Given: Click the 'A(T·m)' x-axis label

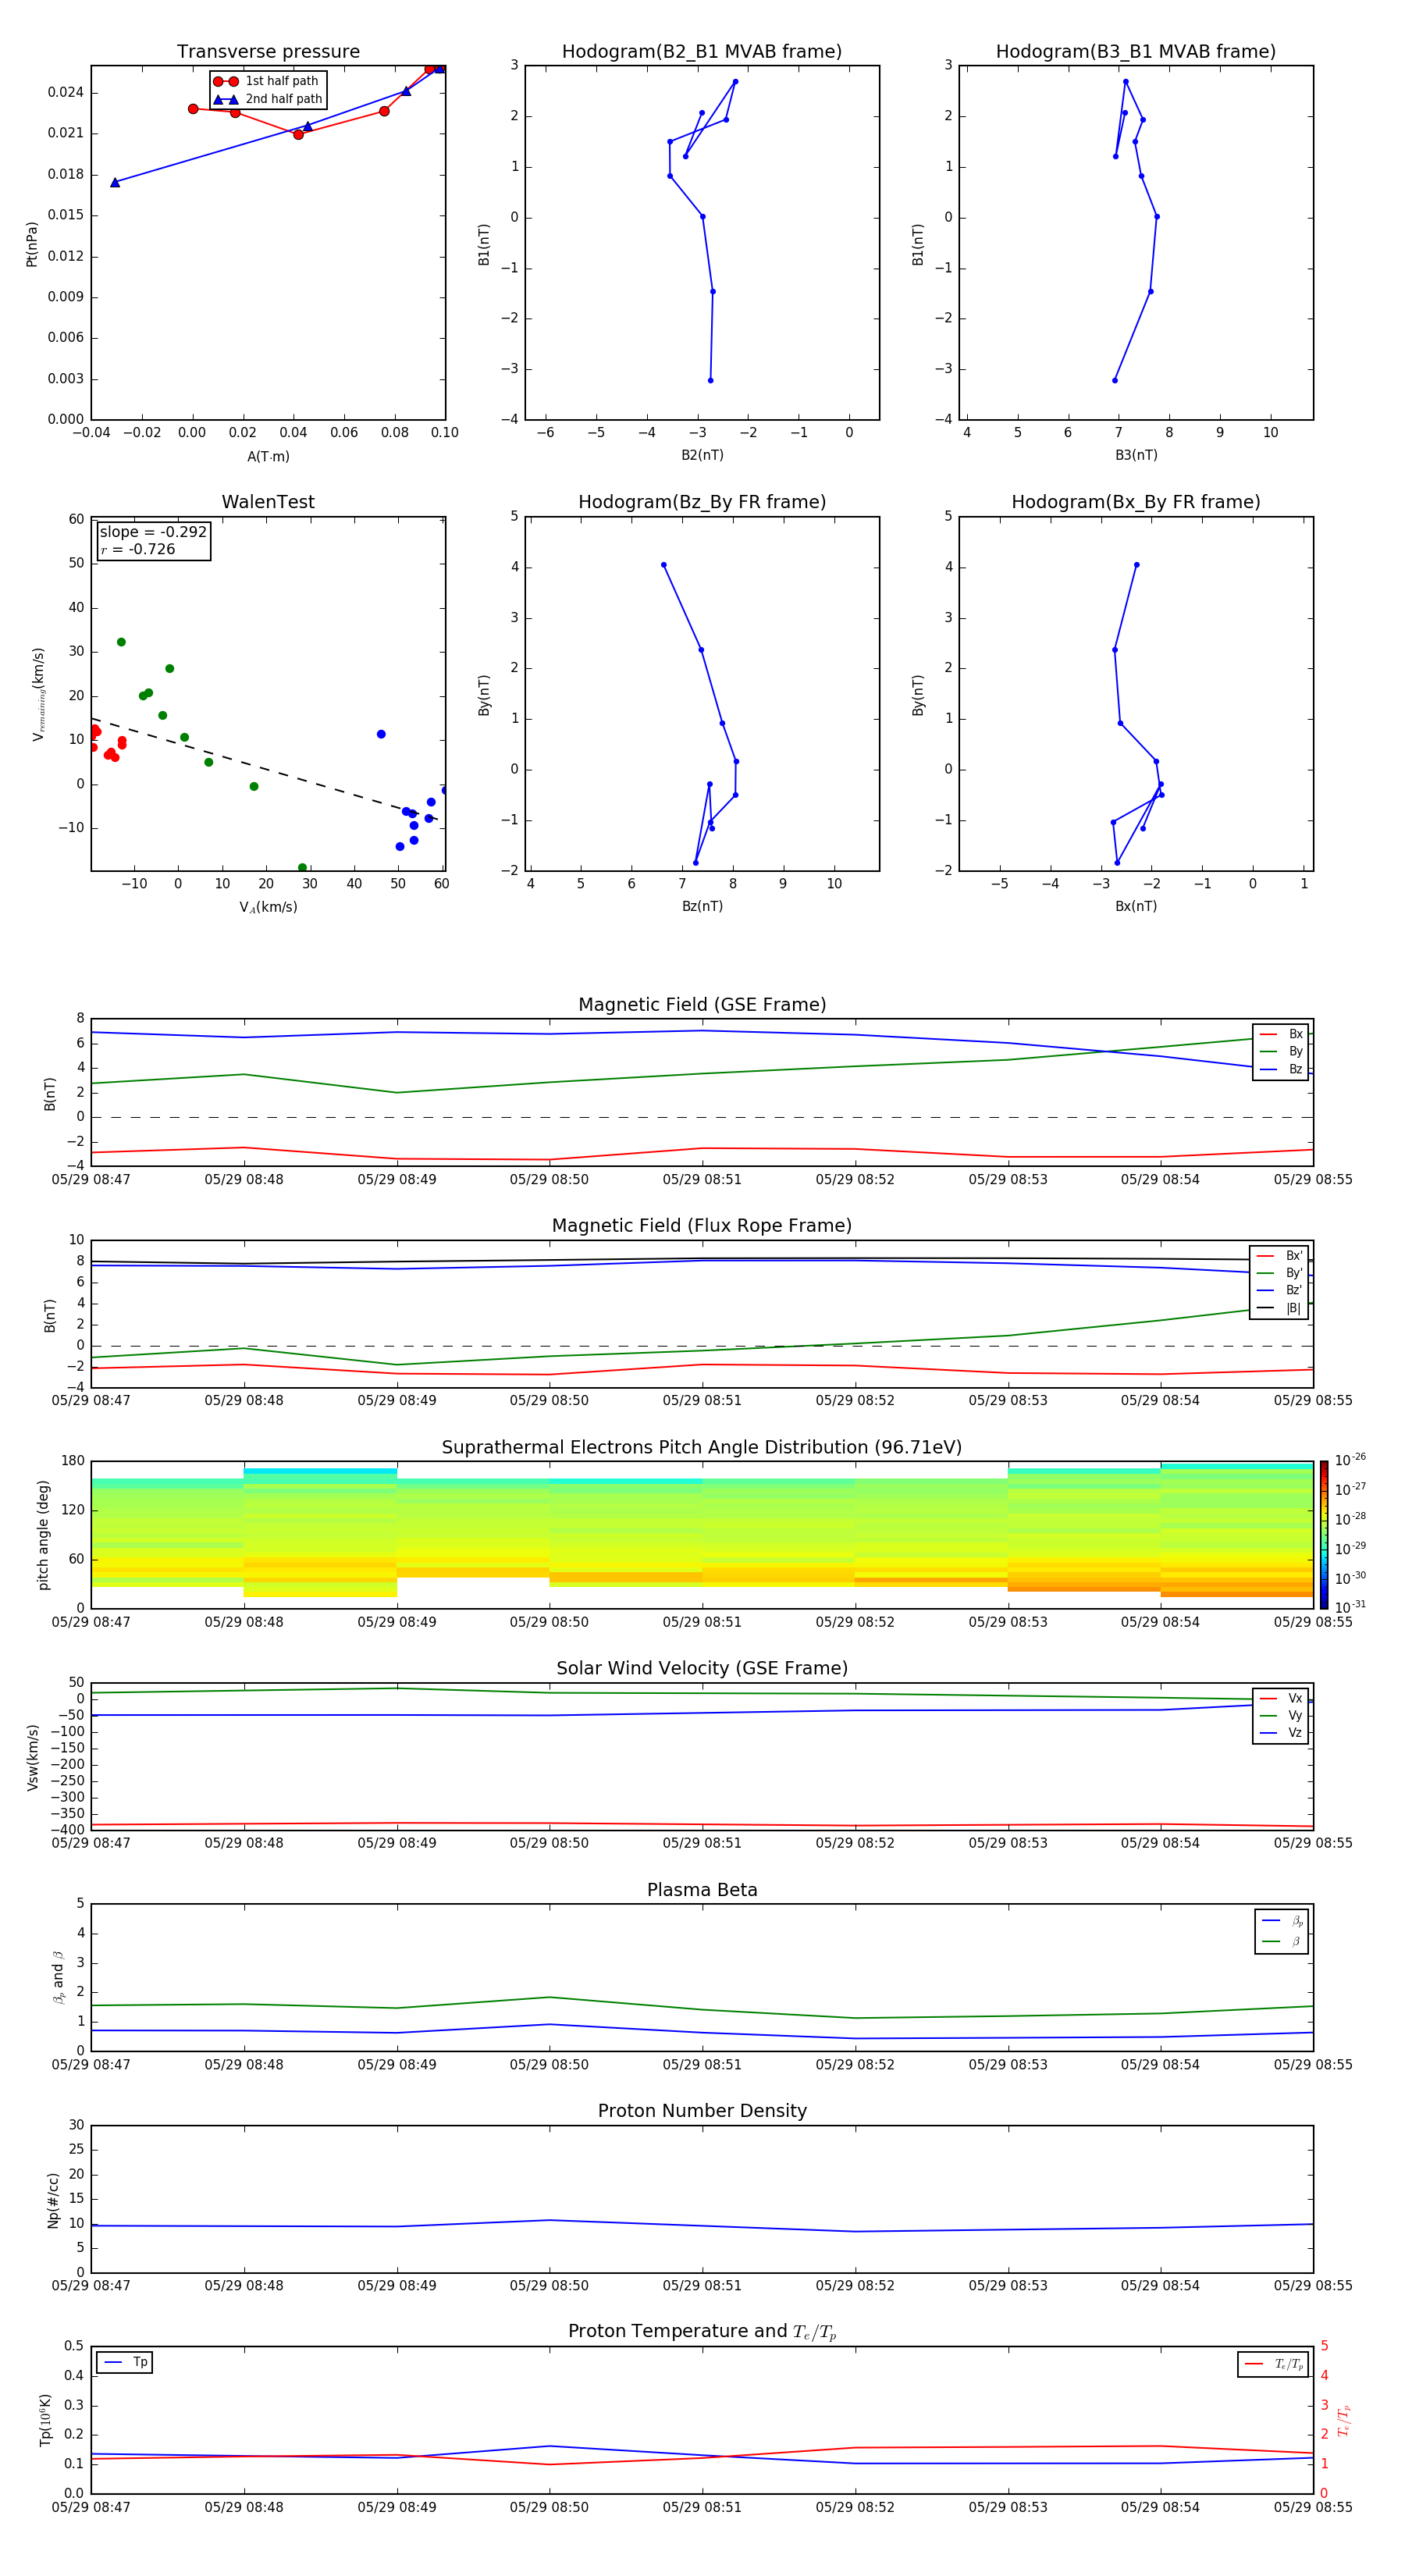Looking at the screenshot, I should tap(268, 457).
